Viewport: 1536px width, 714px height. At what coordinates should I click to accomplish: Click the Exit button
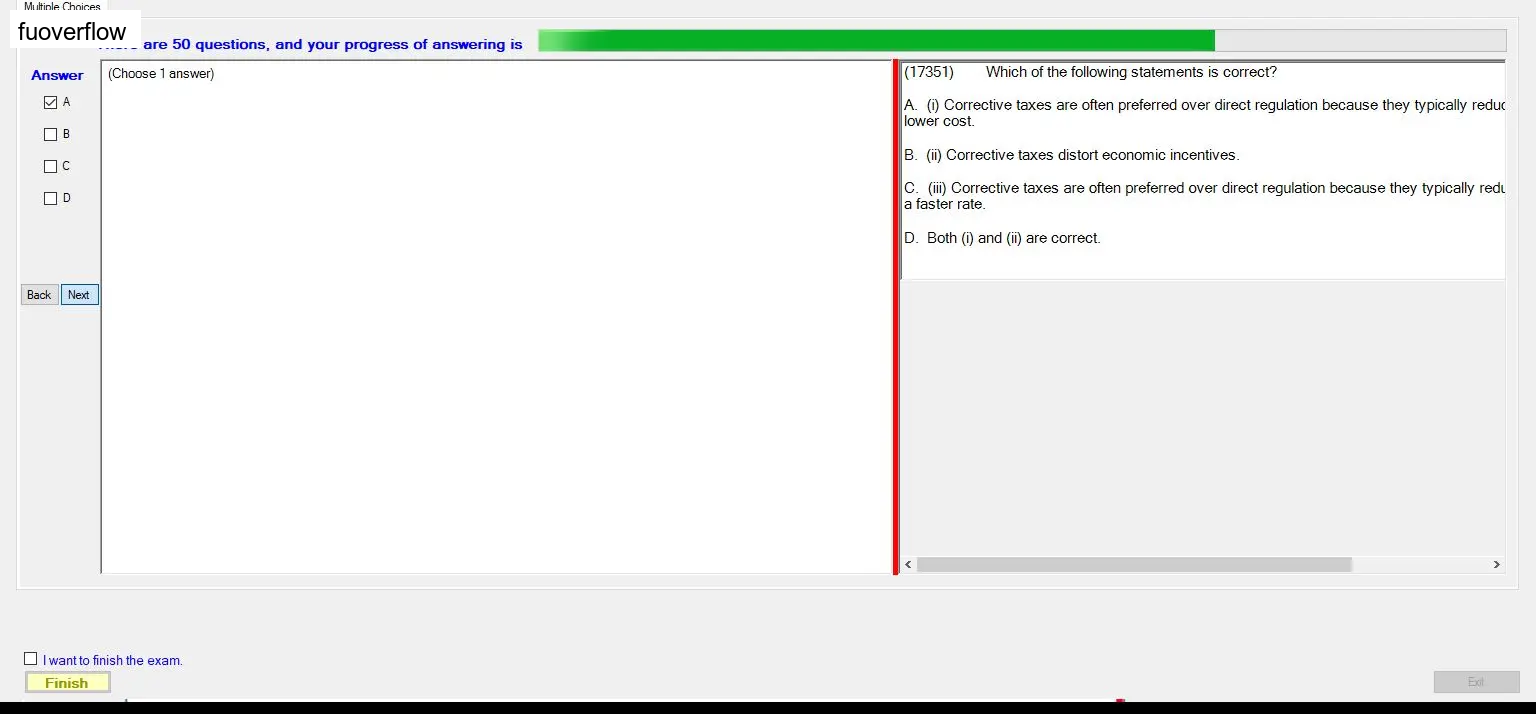tap(1476, 682)
